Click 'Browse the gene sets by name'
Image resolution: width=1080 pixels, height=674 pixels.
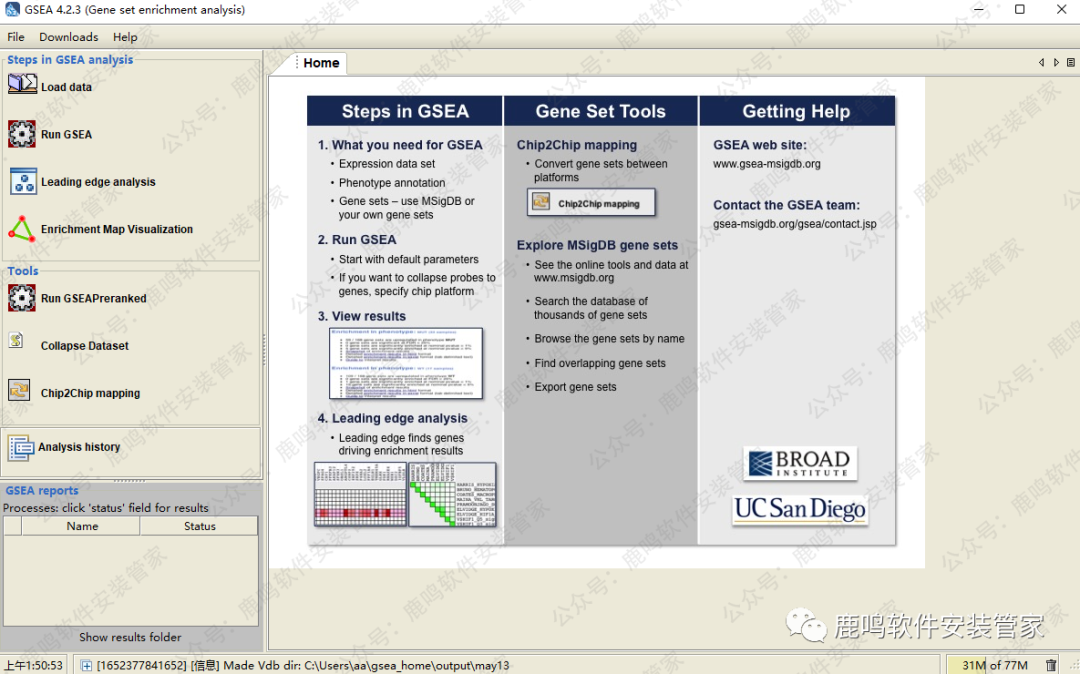[x=610, y=339]
